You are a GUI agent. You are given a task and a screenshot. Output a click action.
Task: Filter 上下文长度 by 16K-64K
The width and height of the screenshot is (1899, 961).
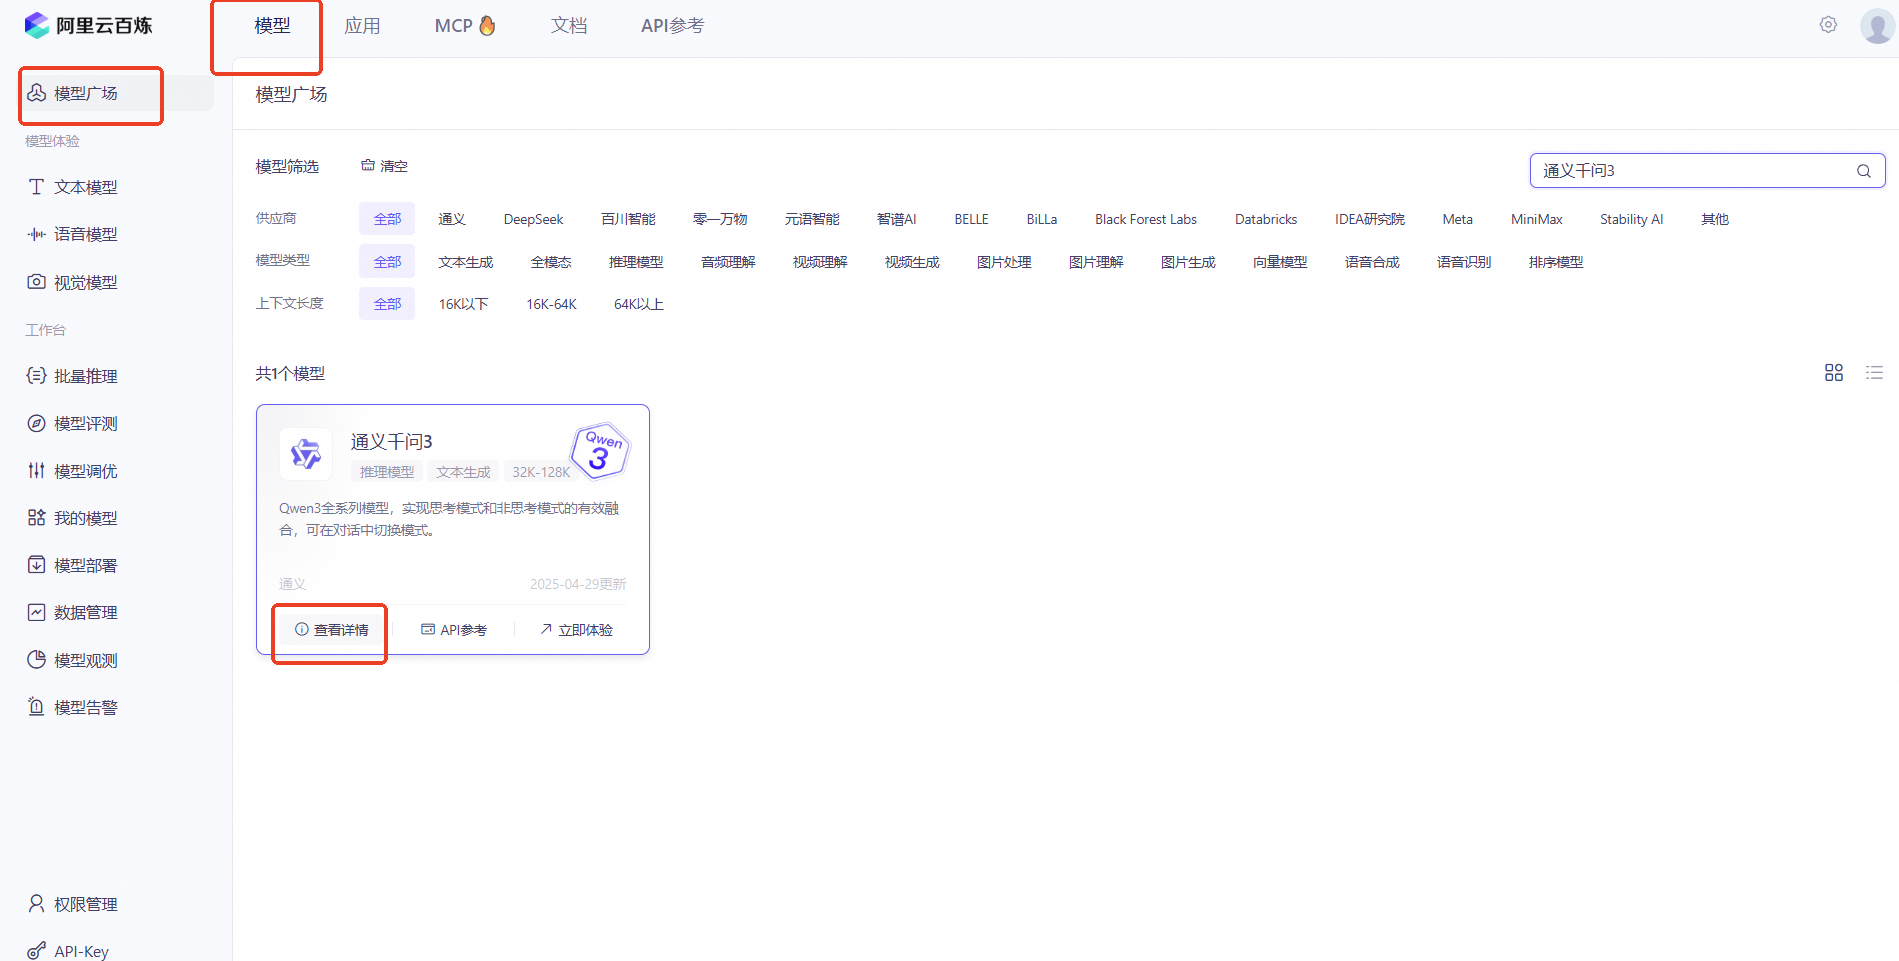[552, 304]
